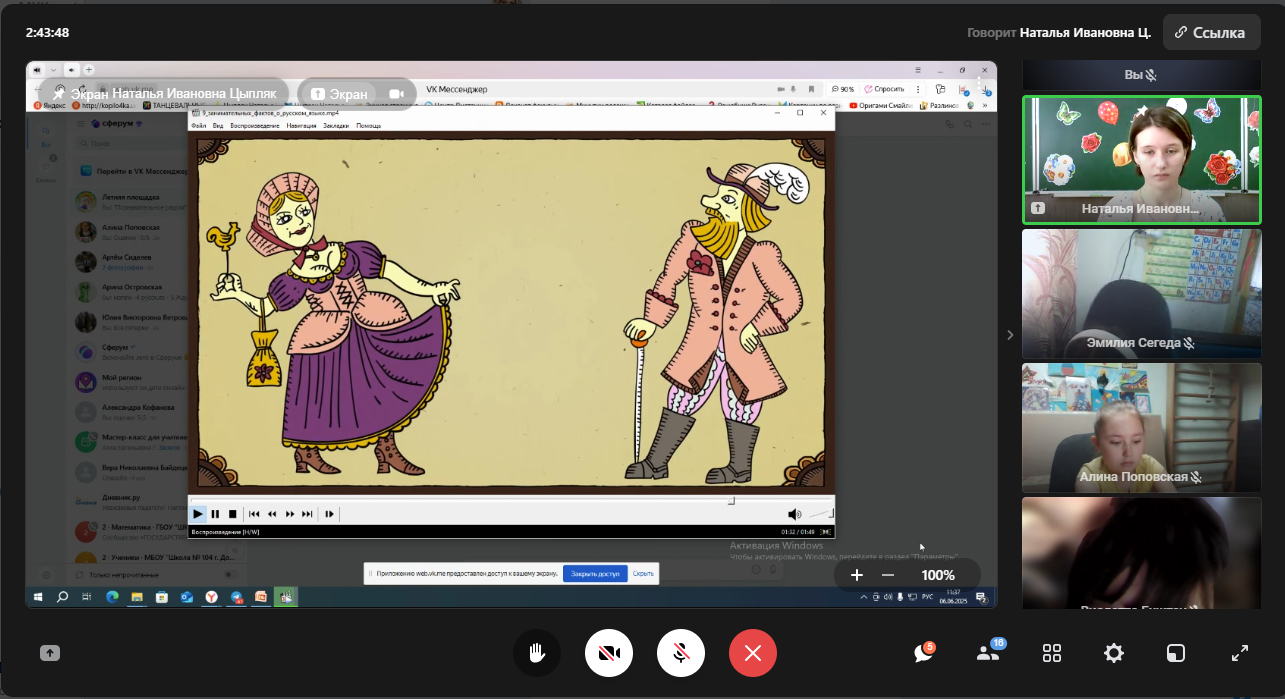Fast-forward the video in media player
1285x699 pixels.
(x=290, y=514)
